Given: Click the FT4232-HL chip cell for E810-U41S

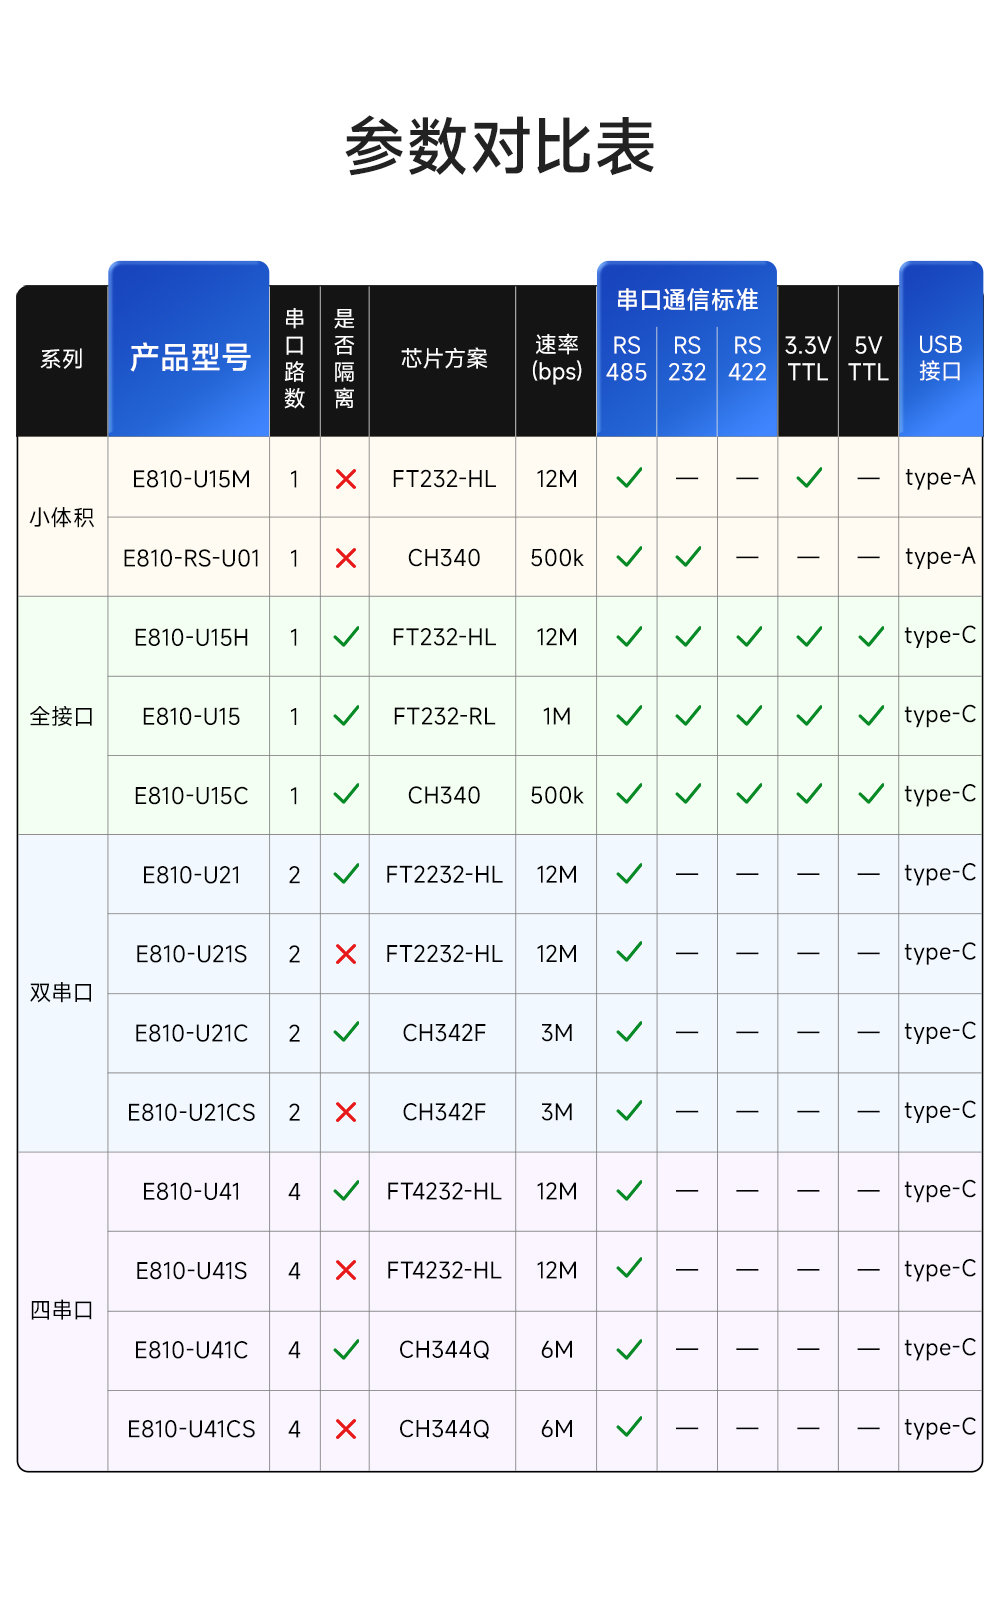Looking at the screenshot, I should (444, 1271).
